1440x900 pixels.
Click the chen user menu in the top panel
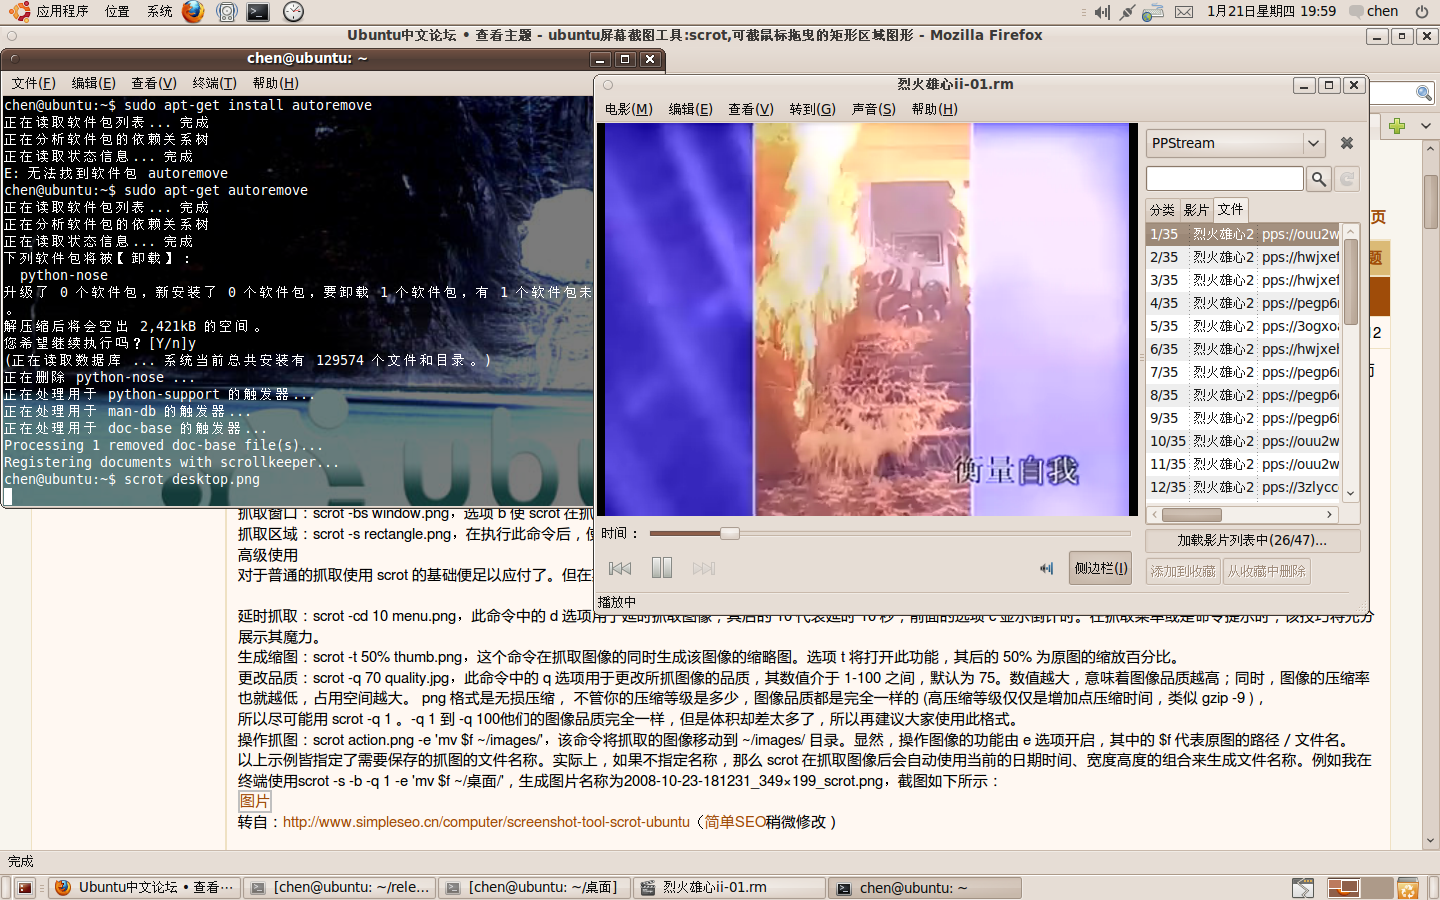point(1375,12)
